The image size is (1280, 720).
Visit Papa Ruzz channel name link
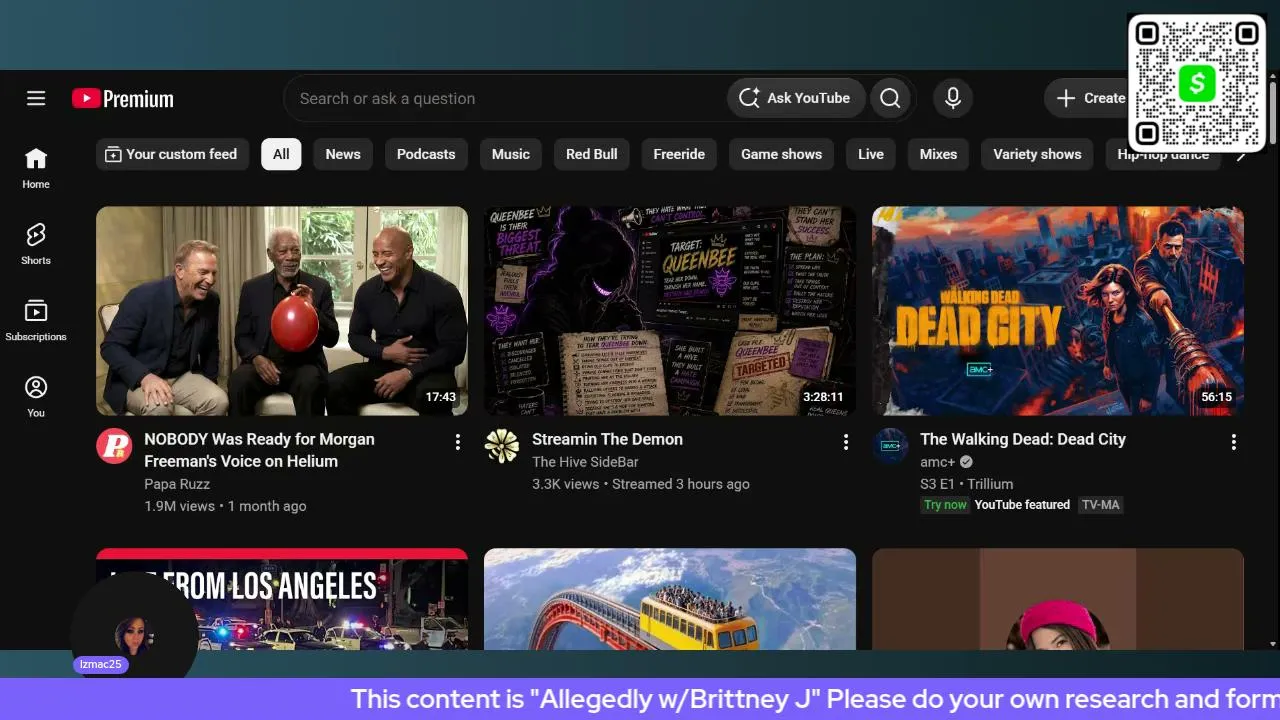pos(177,484)
